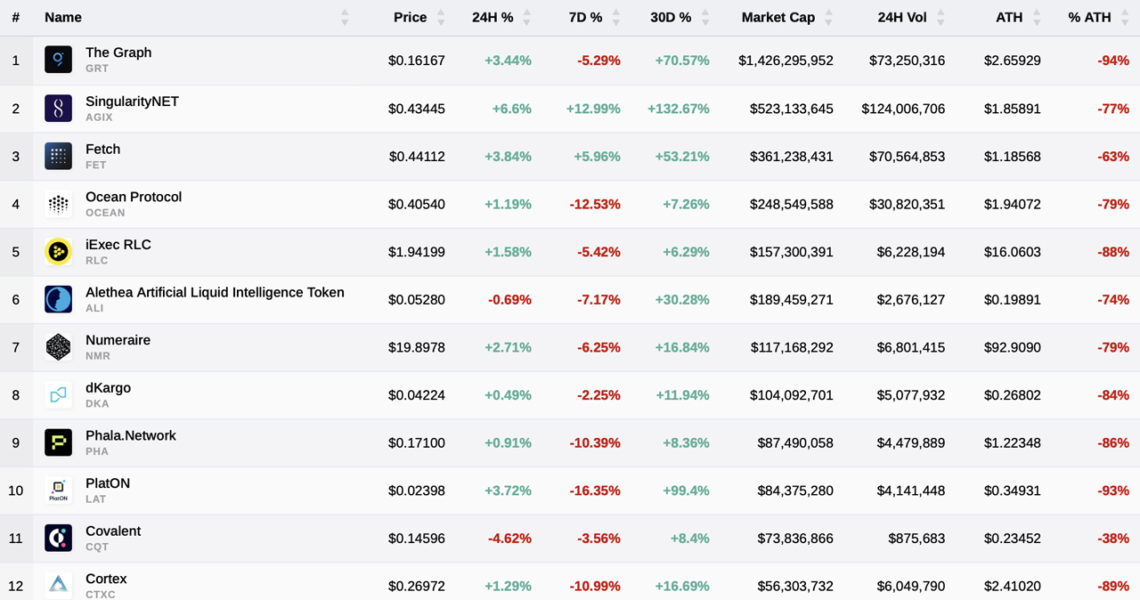Click the SingularityNET AGIX logo icon
This screenshot has height=600, width=1140.
tap(58, 108)
